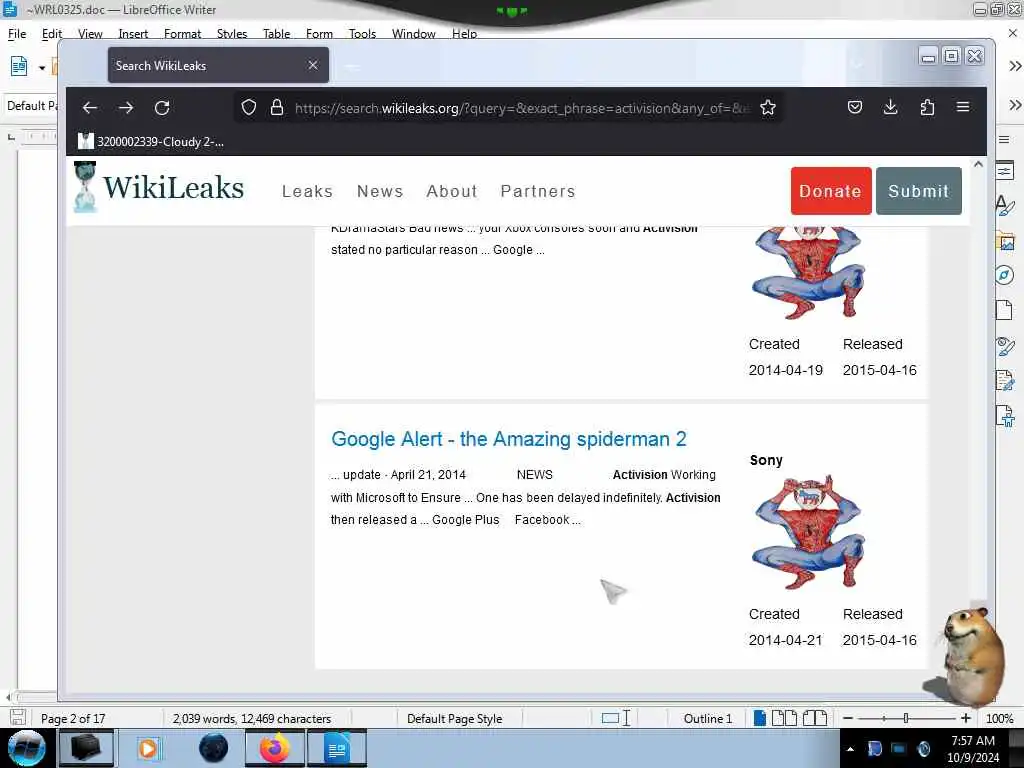Open Writer sidebar settings menu
The image size is (1024, 768).
point(1004,139)
